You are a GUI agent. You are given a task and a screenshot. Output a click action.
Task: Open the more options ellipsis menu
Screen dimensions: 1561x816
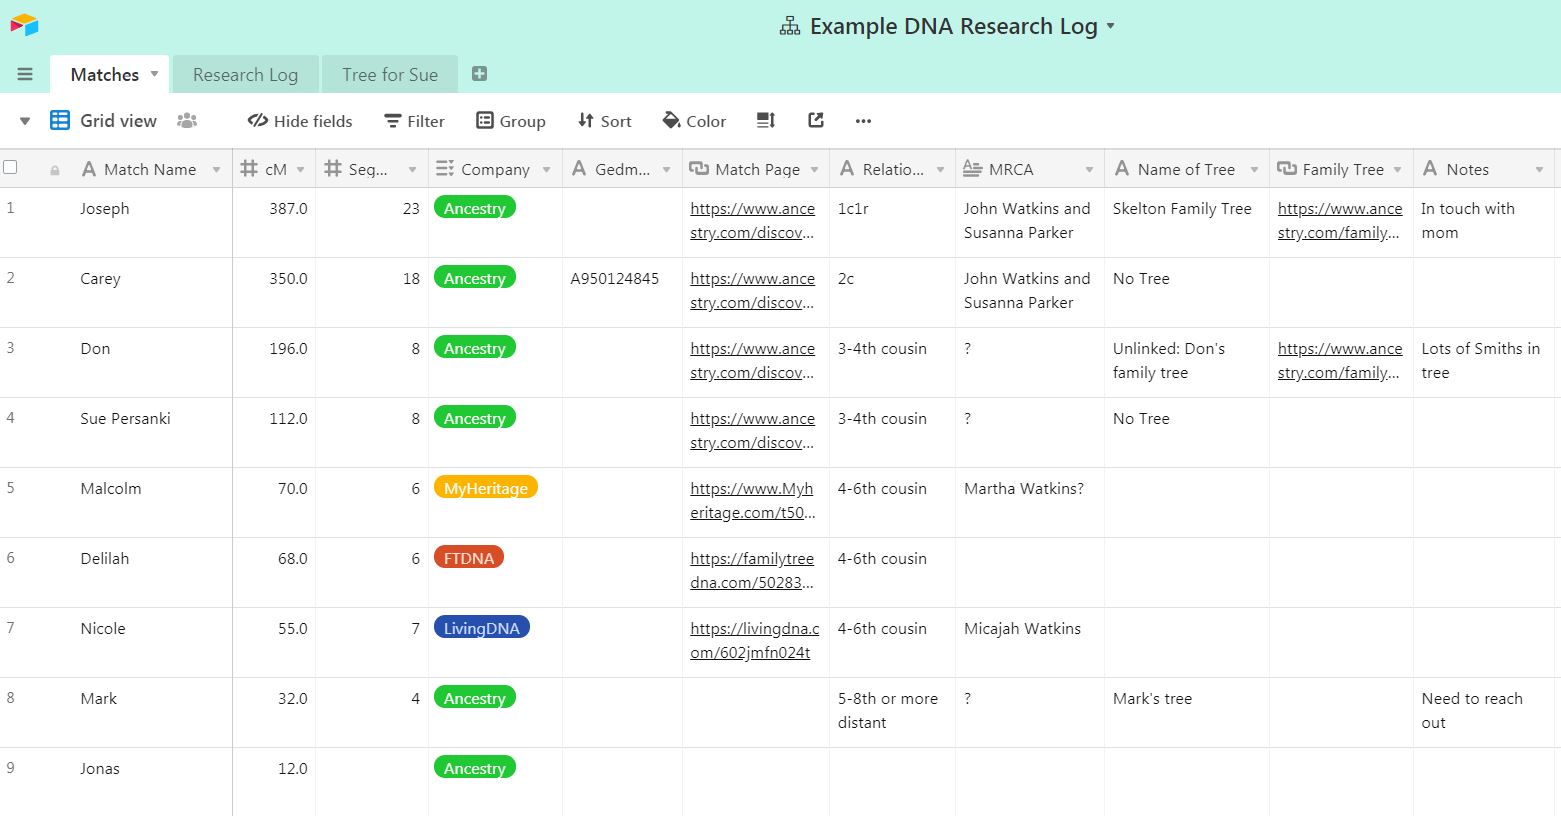coord(863,121)
